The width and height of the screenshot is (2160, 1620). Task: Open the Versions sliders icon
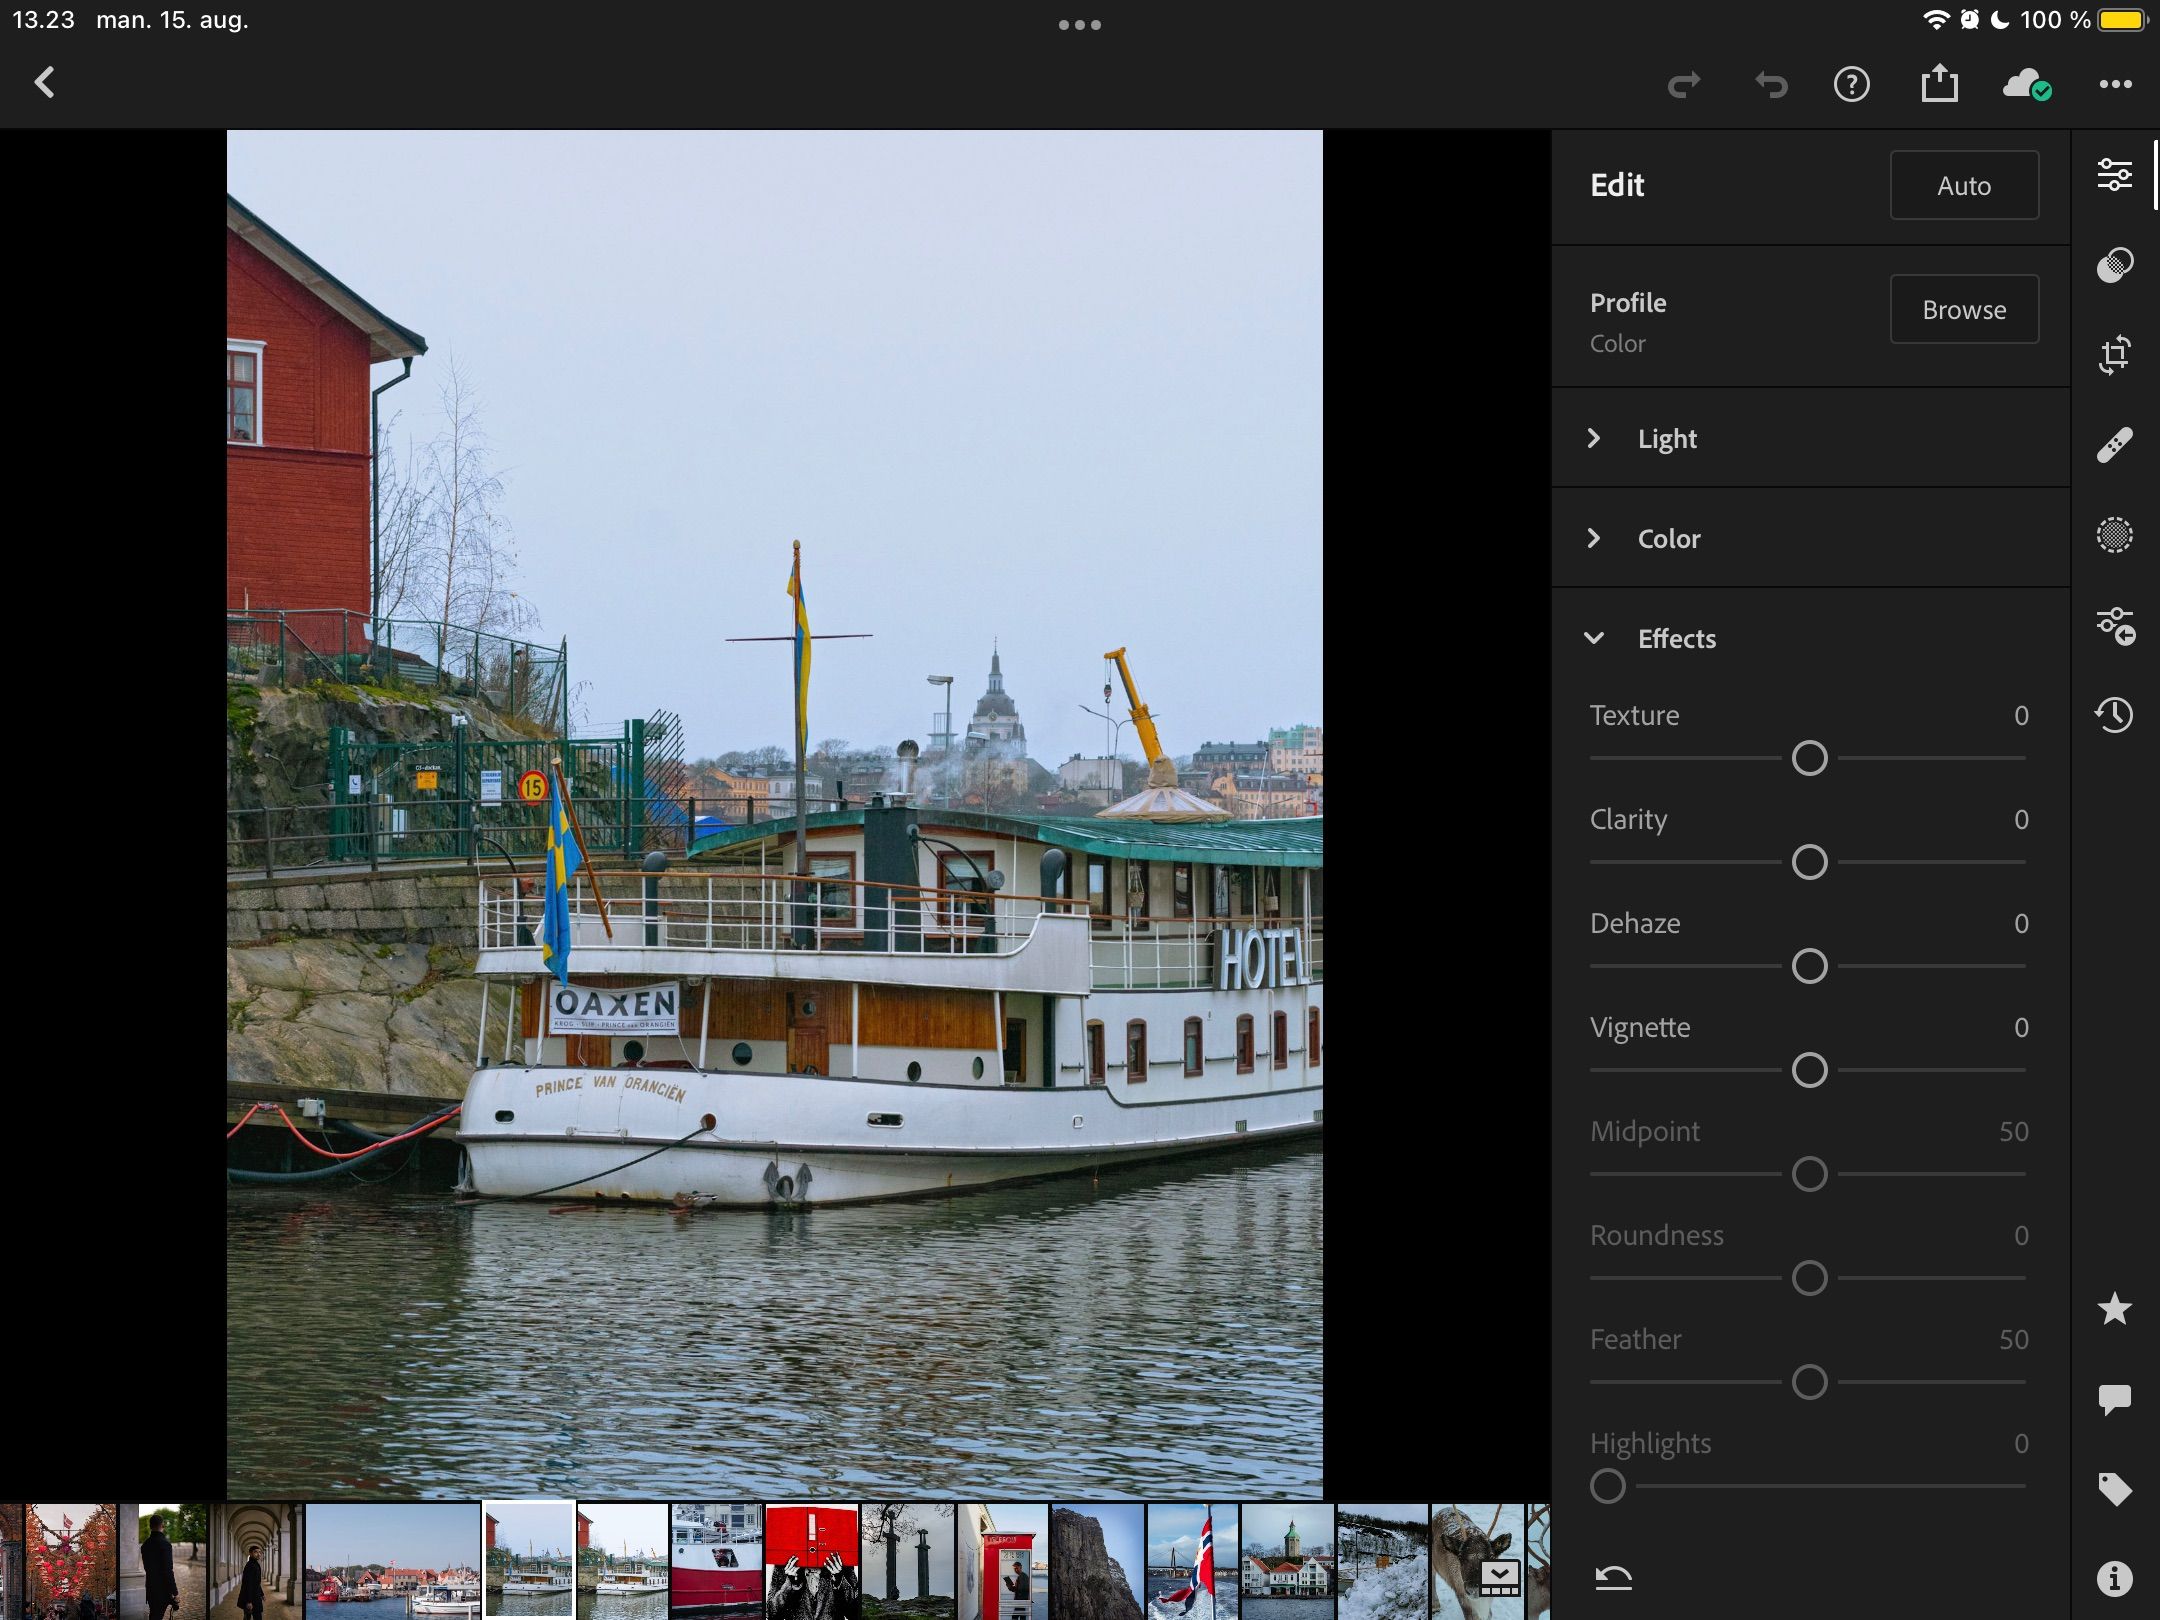pyautogui.click(x=2114, y=626)
